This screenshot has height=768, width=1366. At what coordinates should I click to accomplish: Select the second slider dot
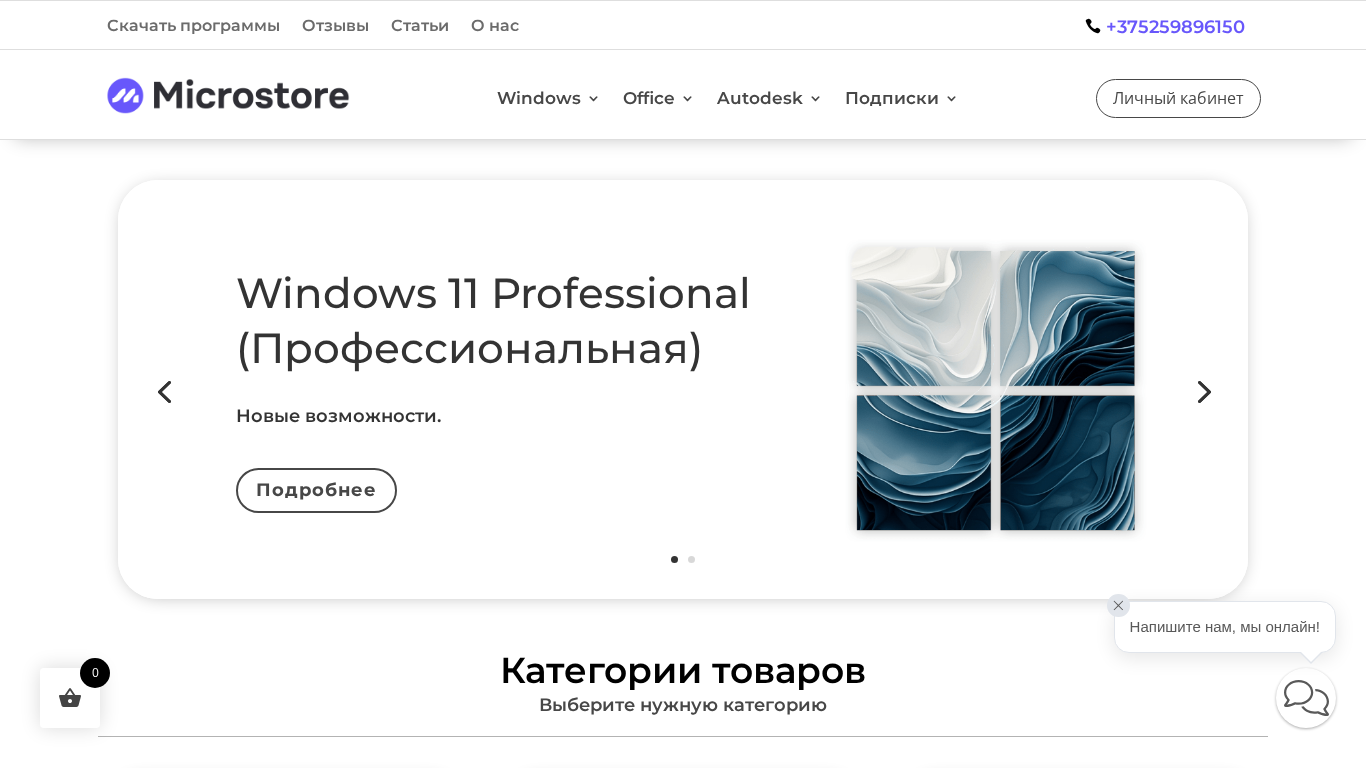pyautogui.click(x=691, y=560)
